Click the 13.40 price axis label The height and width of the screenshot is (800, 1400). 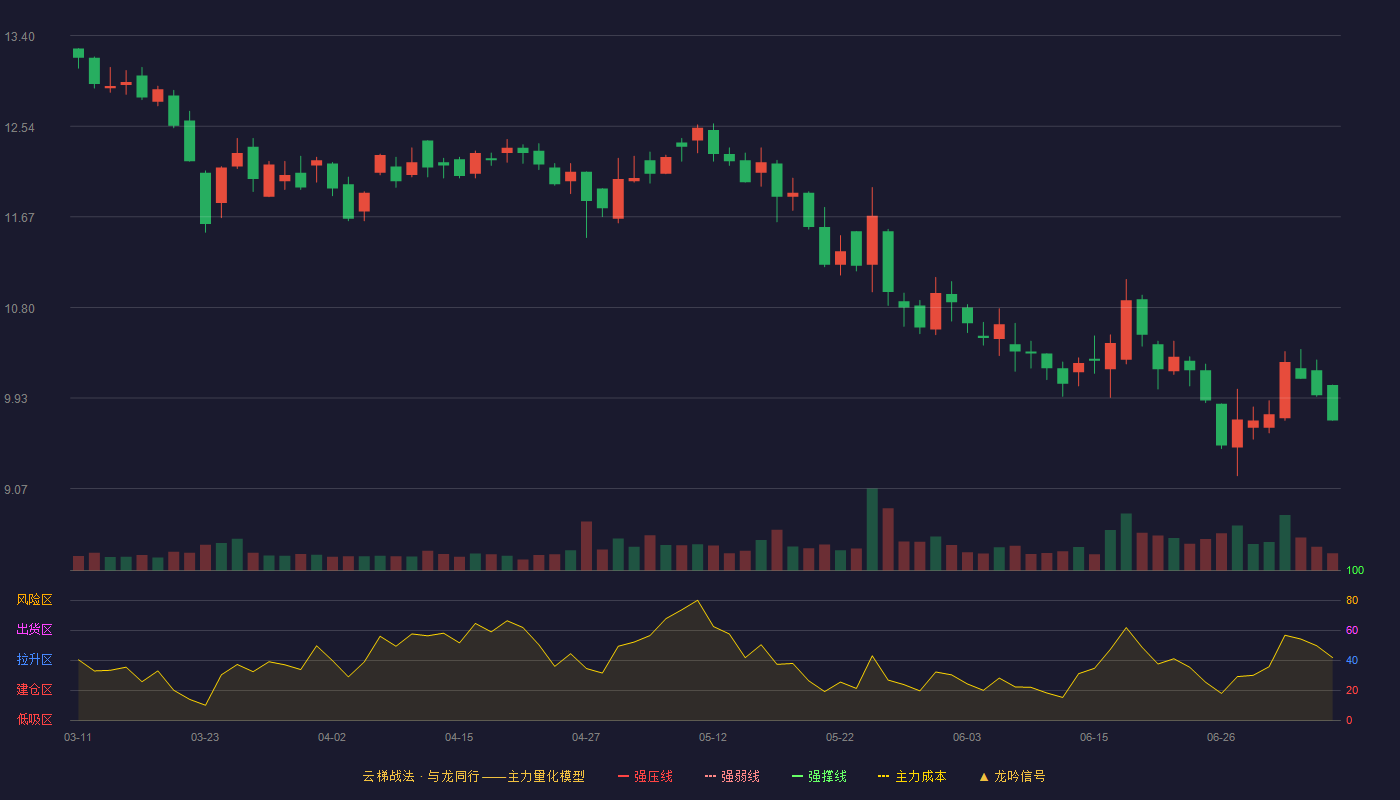point(19,37)
